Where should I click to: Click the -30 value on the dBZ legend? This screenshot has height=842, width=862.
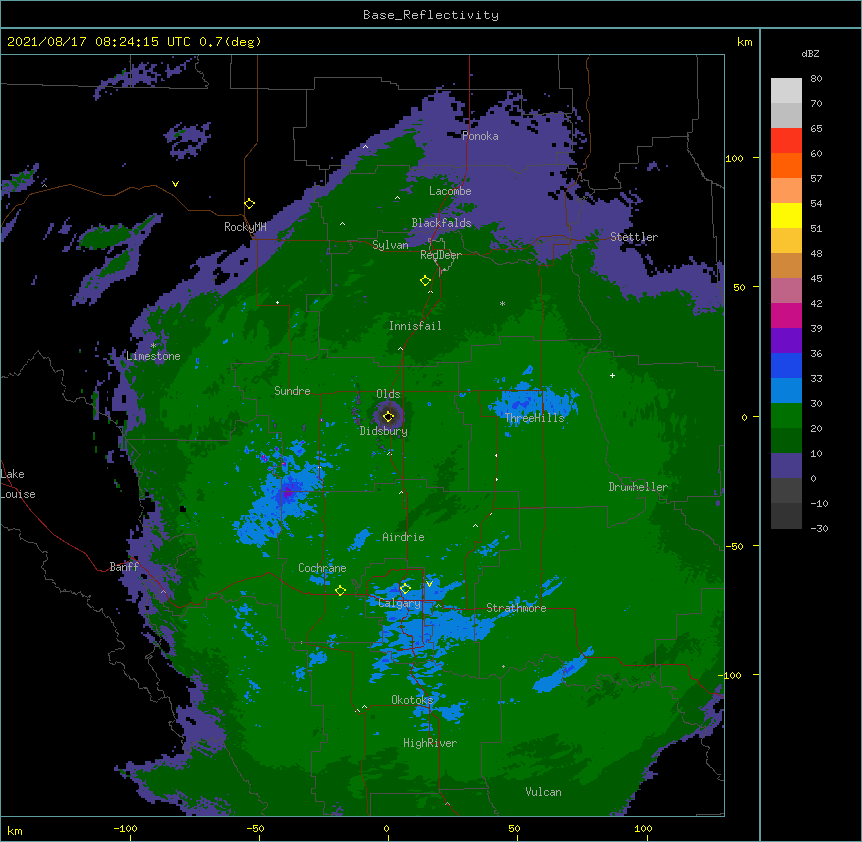point(819,529)
